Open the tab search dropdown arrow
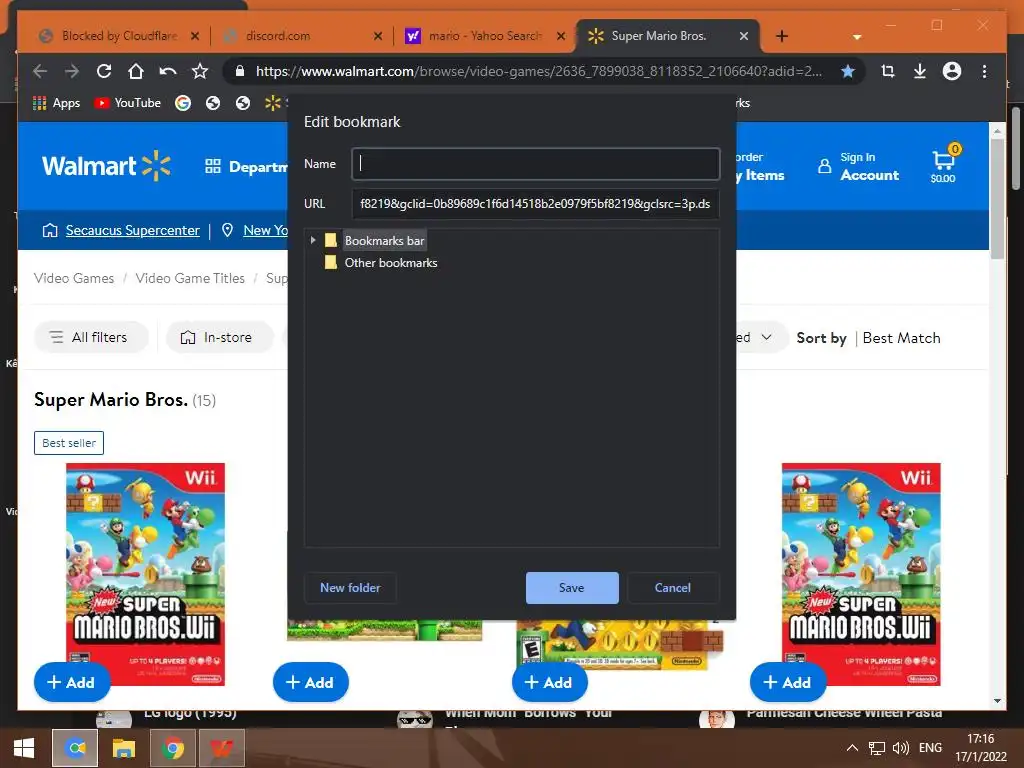 pos(857,37)
